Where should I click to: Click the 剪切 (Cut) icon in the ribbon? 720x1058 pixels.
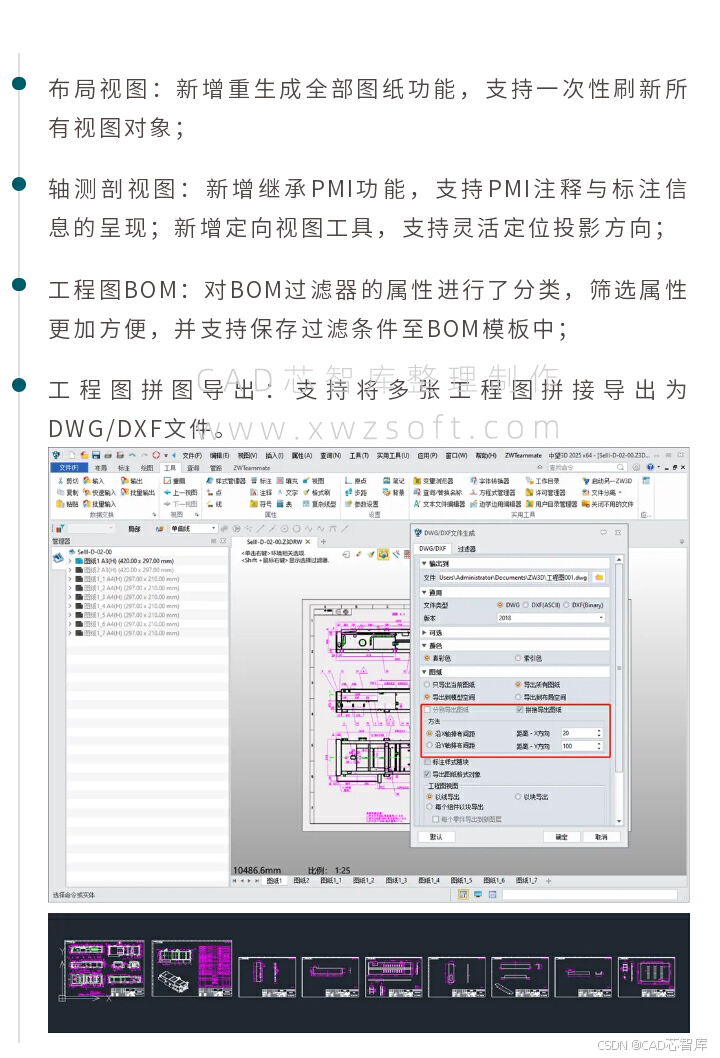[x=61, y=481]
